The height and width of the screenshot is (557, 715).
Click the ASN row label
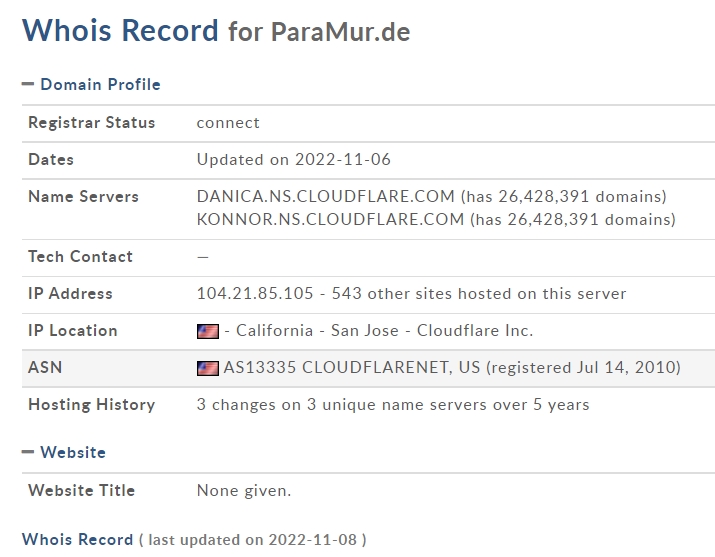click(45, 367)
